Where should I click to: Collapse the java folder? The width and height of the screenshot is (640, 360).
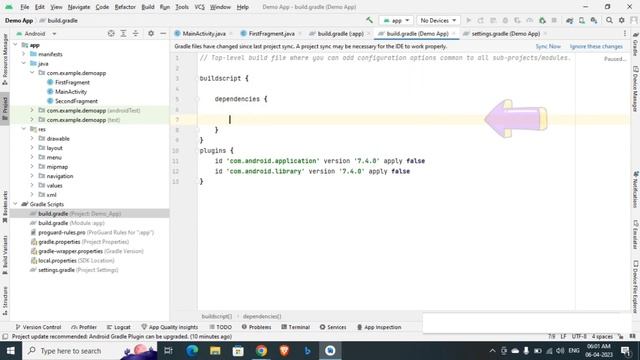tap(24, 63)
